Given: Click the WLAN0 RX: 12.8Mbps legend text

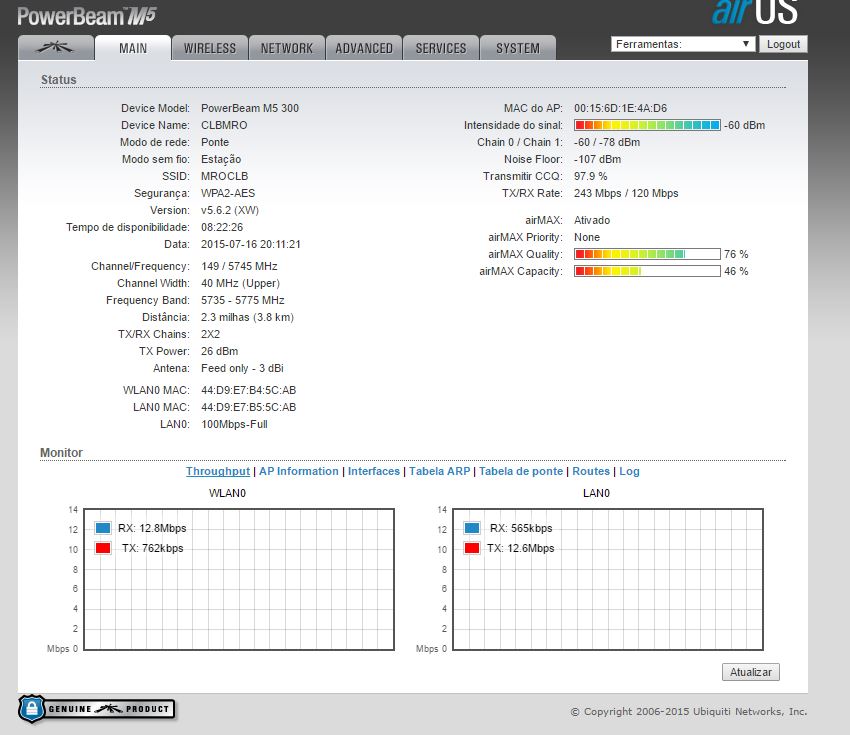Looking at the screenshot, I should (x=152, y=528).
